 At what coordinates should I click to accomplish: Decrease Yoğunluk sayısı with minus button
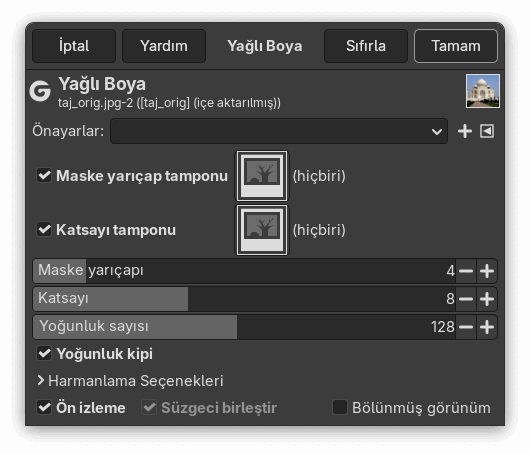pyautogui.click(x=466, y=327)
